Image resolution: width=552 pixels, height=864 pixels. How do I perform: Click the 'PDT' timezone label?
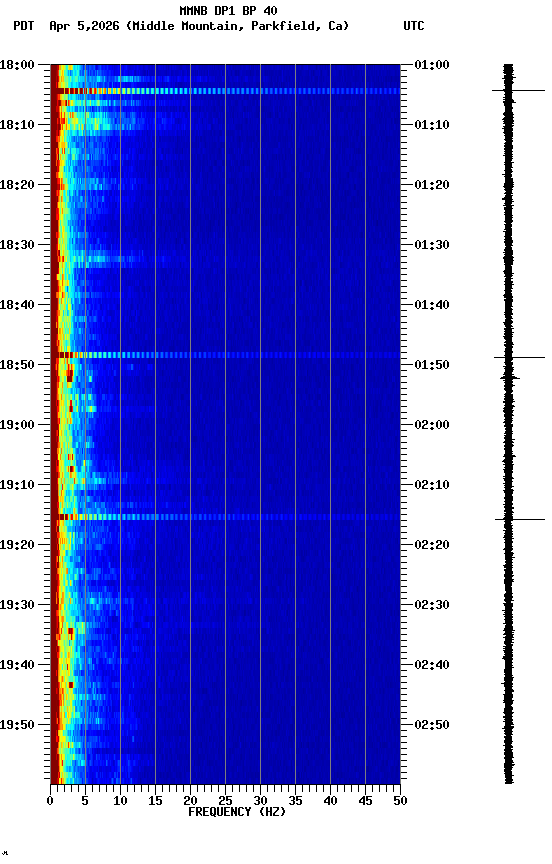pos(24,26)
